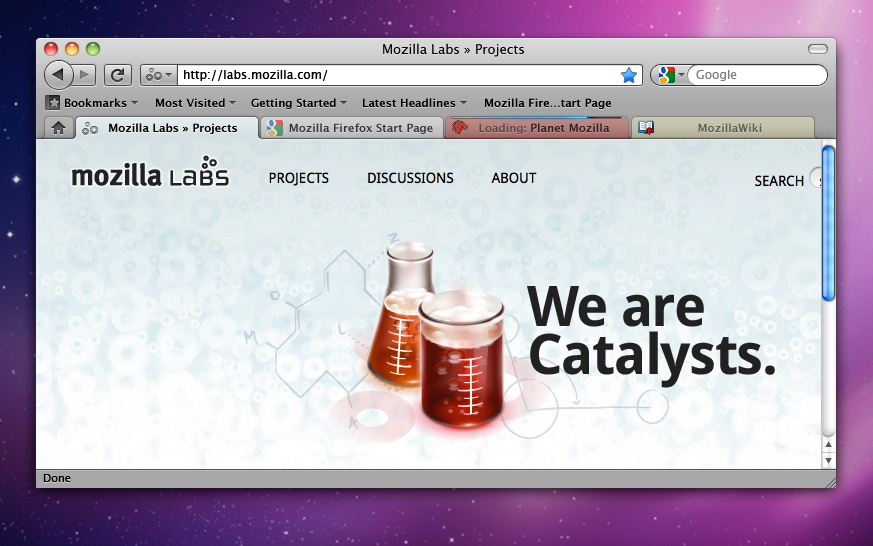
Task: Click the scrollbar down arrow
Action: coord(828,460)
